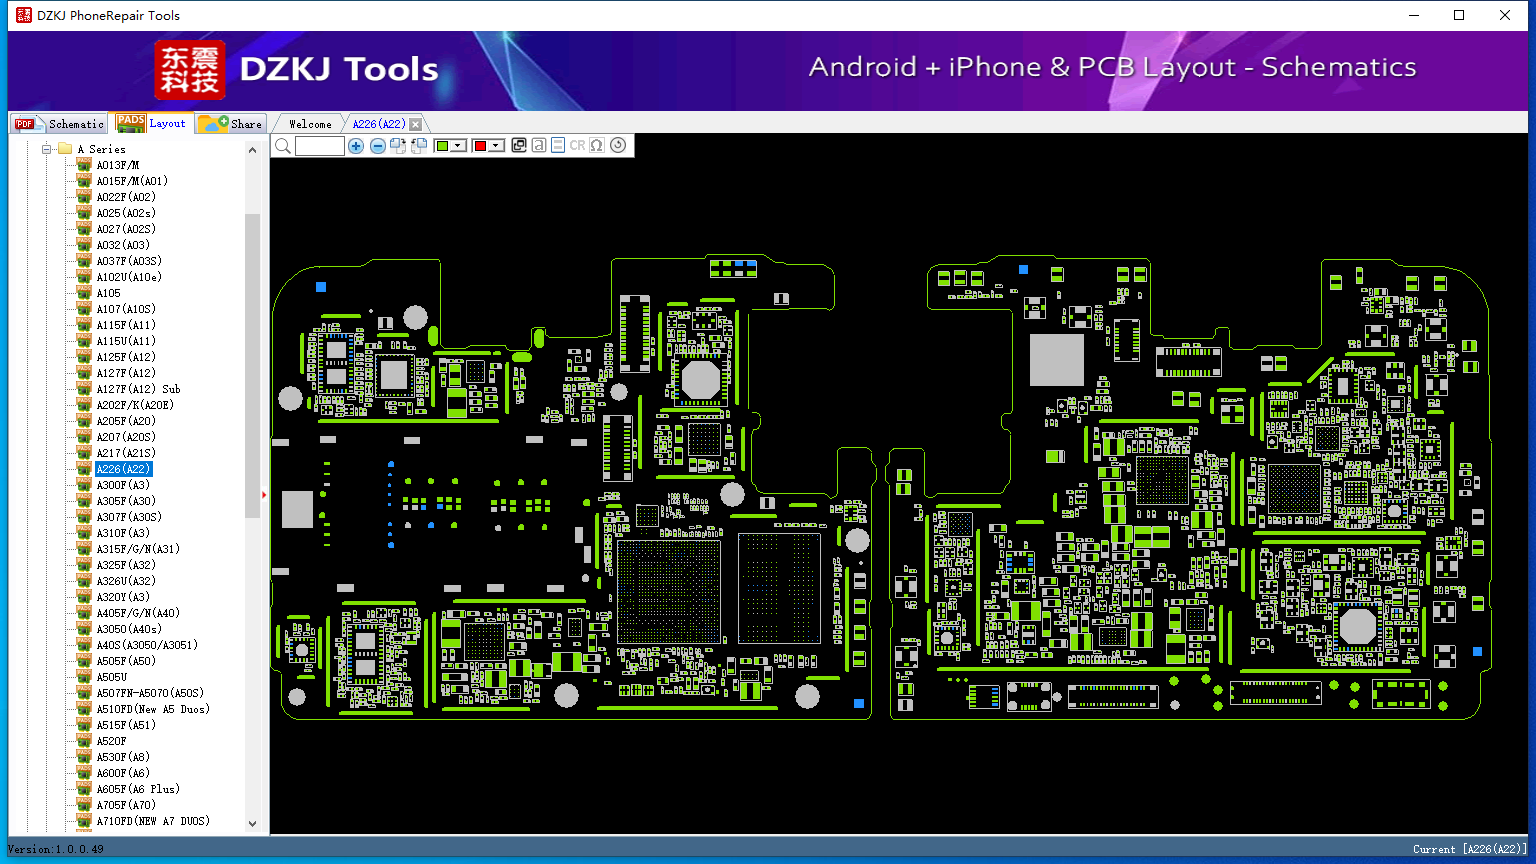Select A405F/G/N(A40) in the tree
This screenshot has height=864, width=1536.
138,613
